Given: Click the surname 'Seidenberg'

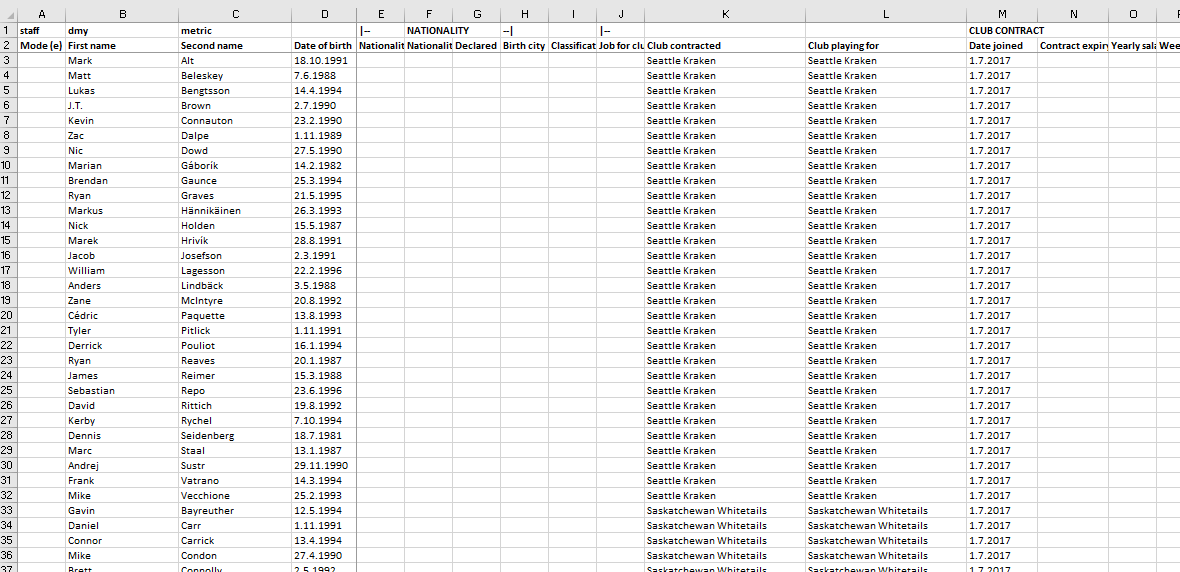Looking at the screenshot, I should 208,436.
